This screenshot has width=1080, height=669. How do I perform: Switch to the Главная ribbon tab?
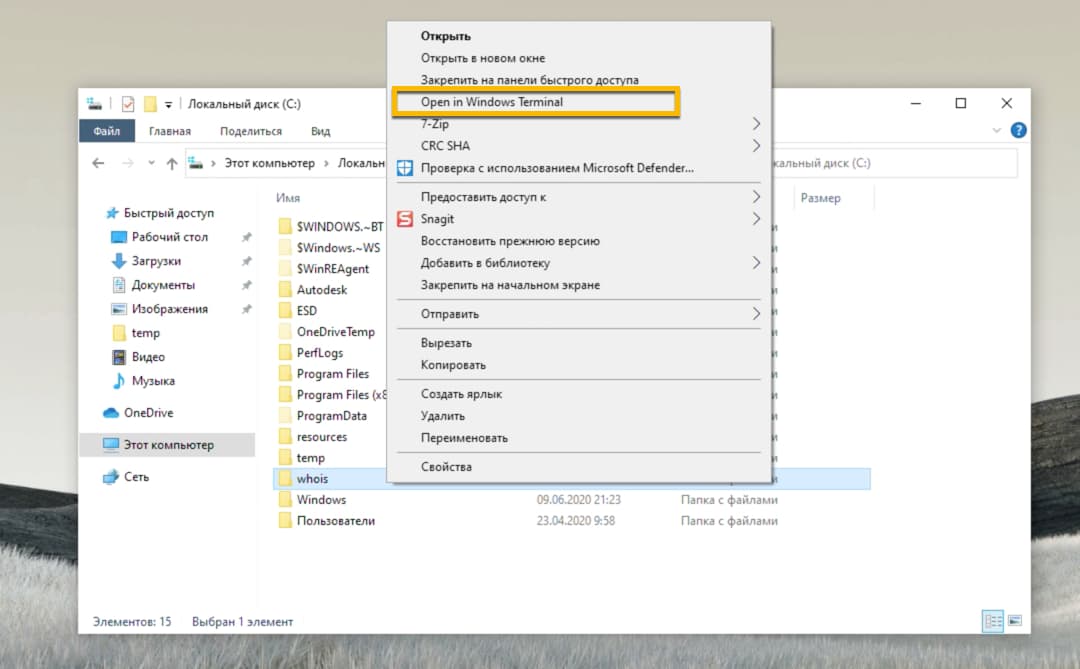[x=170, y=131]
